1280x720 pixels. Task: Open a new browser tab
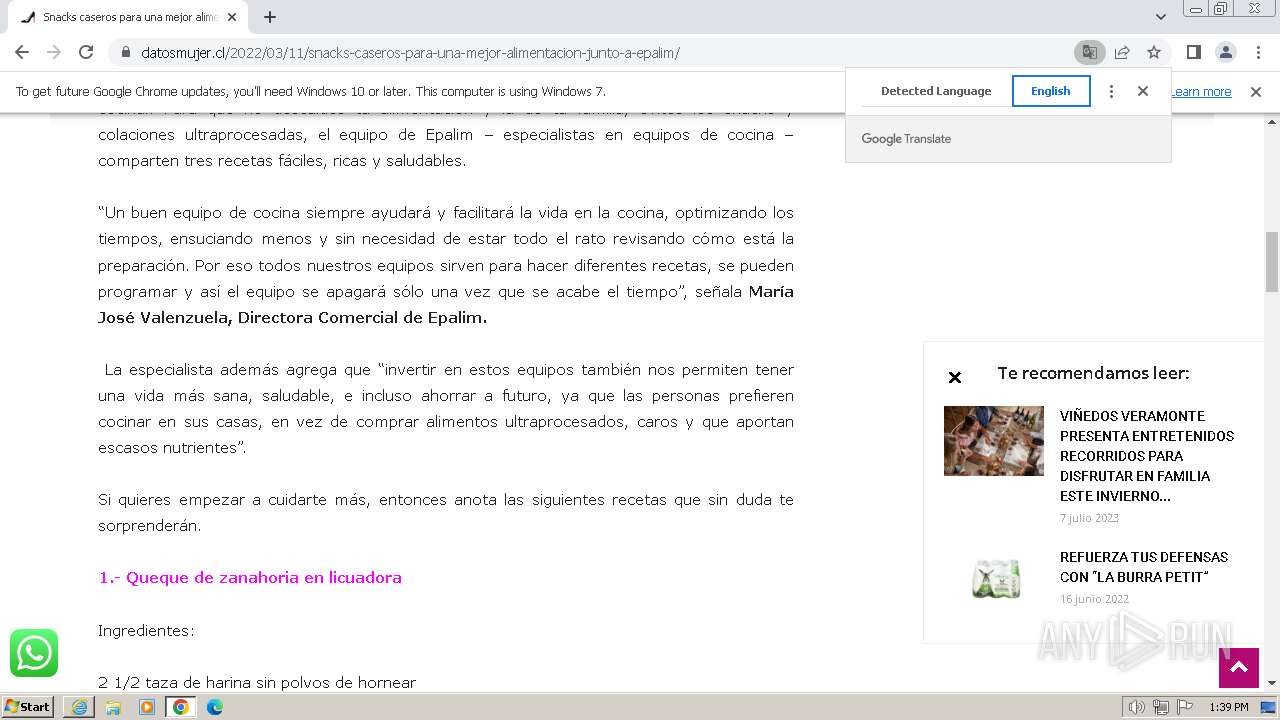[270, 17]
